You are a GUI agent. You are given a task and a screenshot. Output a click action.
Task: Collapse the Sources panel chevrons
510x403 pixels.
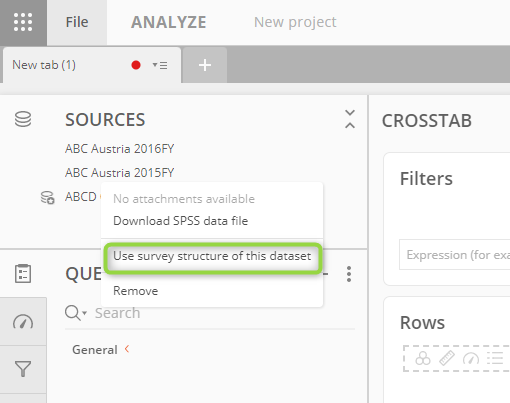350,119
